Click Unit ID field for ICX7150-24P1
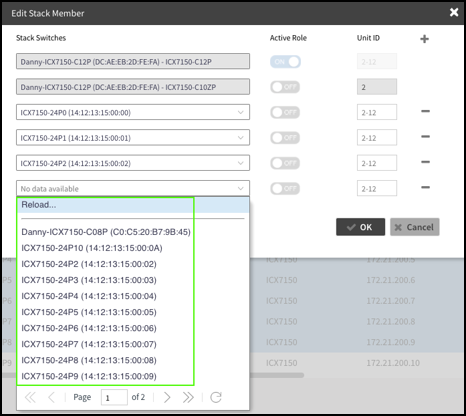 (377, 138)
